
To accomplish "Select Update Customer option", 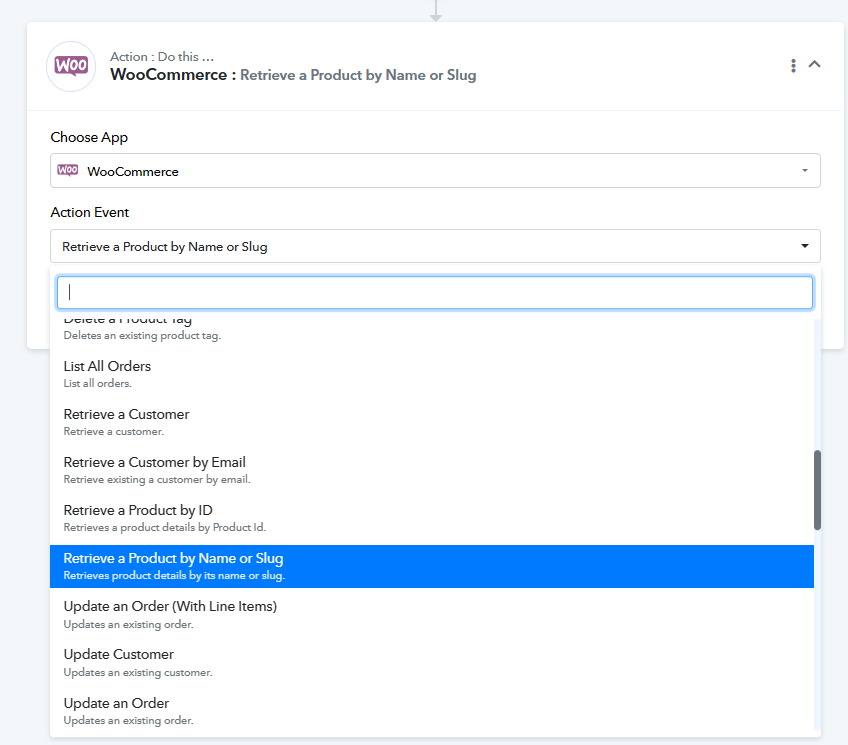I will click(432, 662).
